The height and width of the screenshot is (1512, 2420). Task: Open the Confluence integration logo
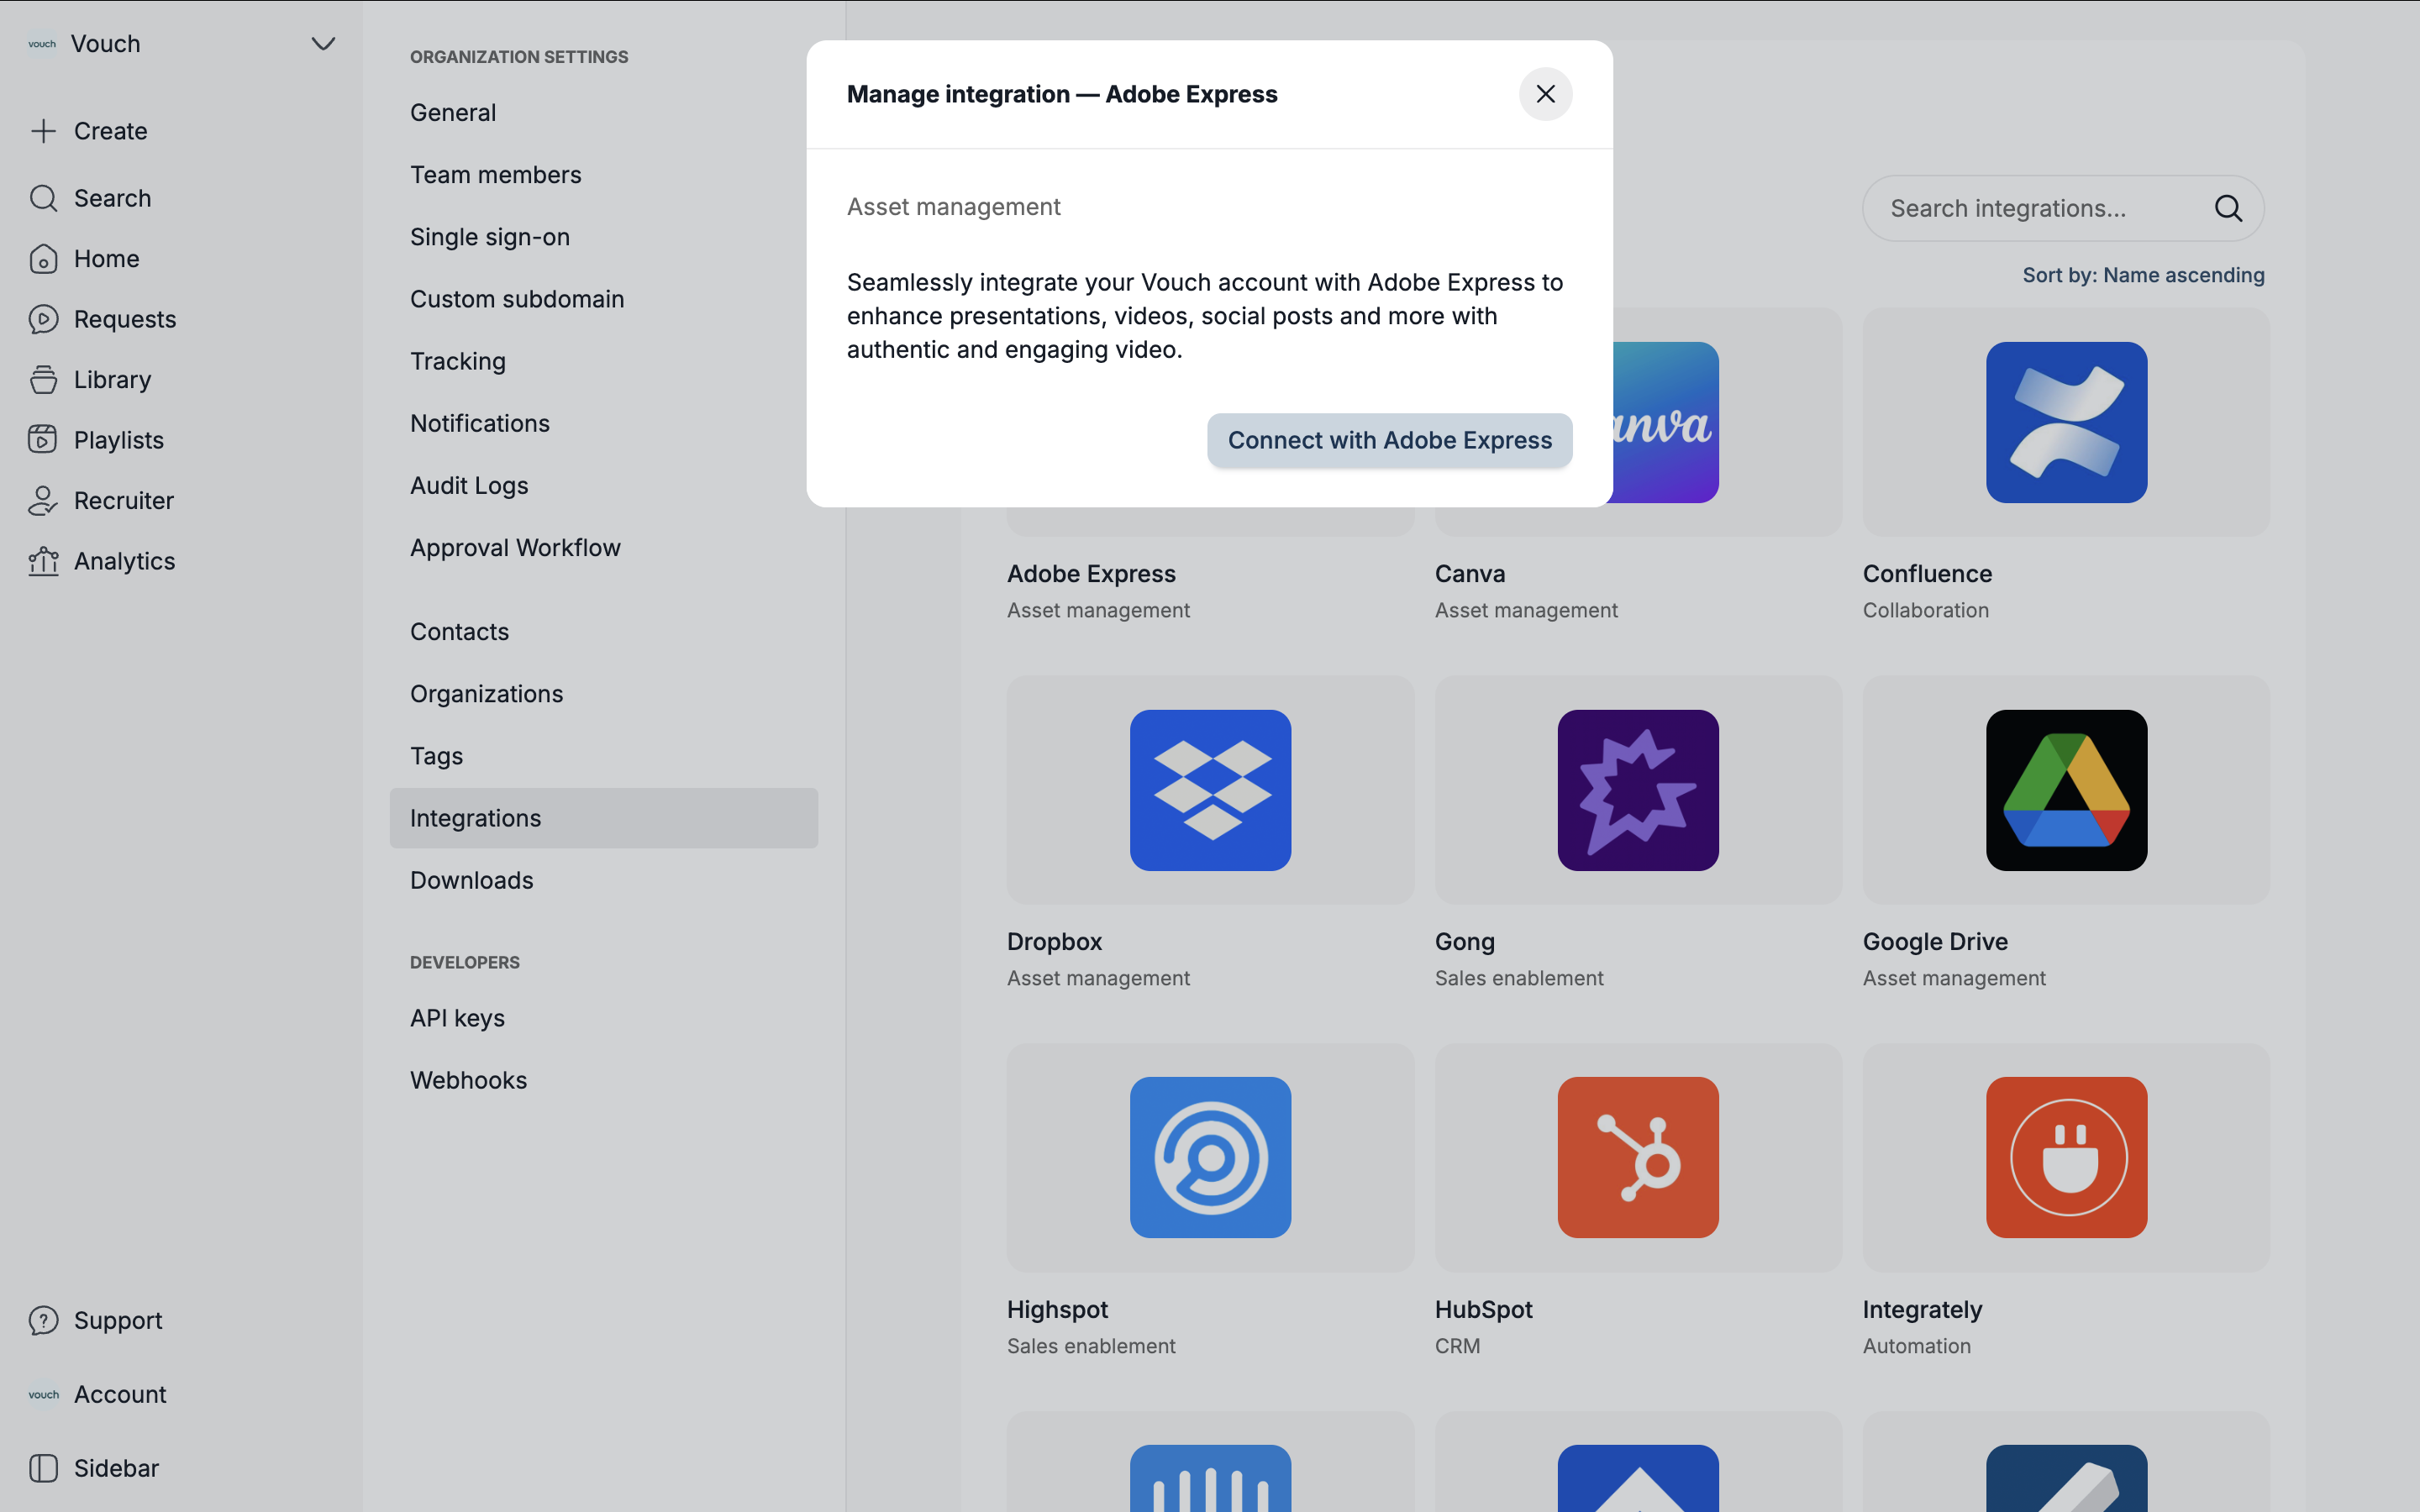(x=2066, y=422)
